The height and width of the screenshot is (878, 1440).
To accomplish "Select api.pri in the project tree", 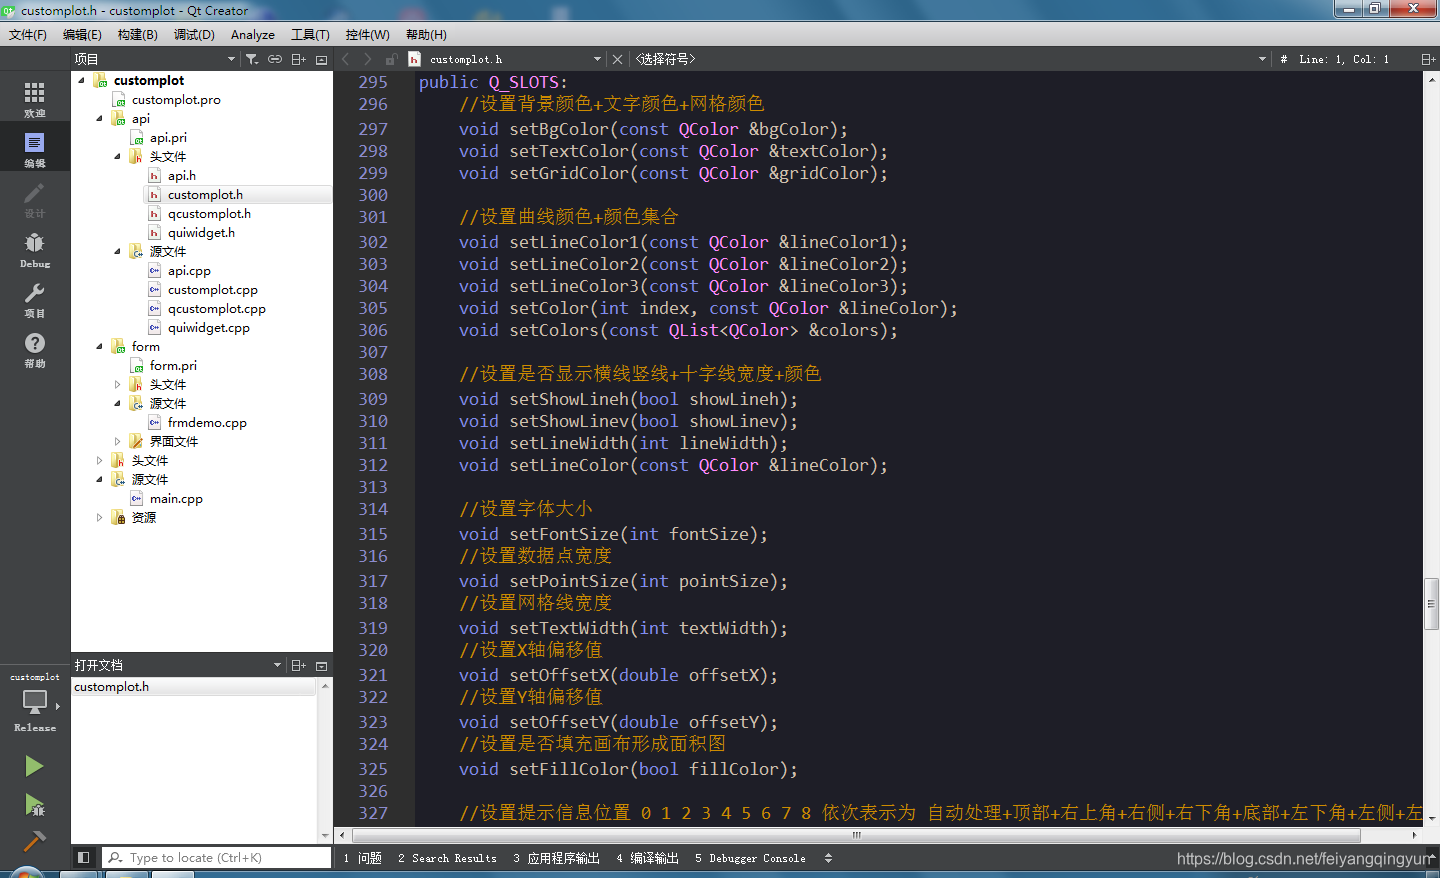I will coord(168,137).
